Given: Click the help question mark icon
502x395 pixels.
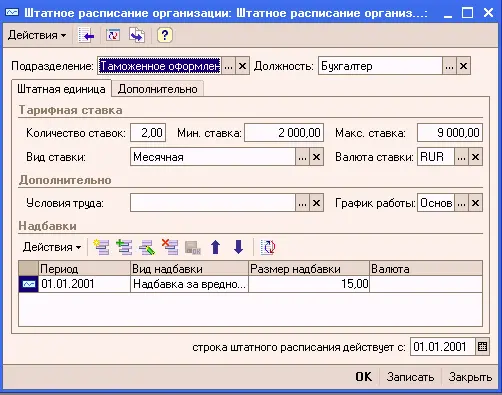Looking at the screenshot, I should [x=164, y=35].
